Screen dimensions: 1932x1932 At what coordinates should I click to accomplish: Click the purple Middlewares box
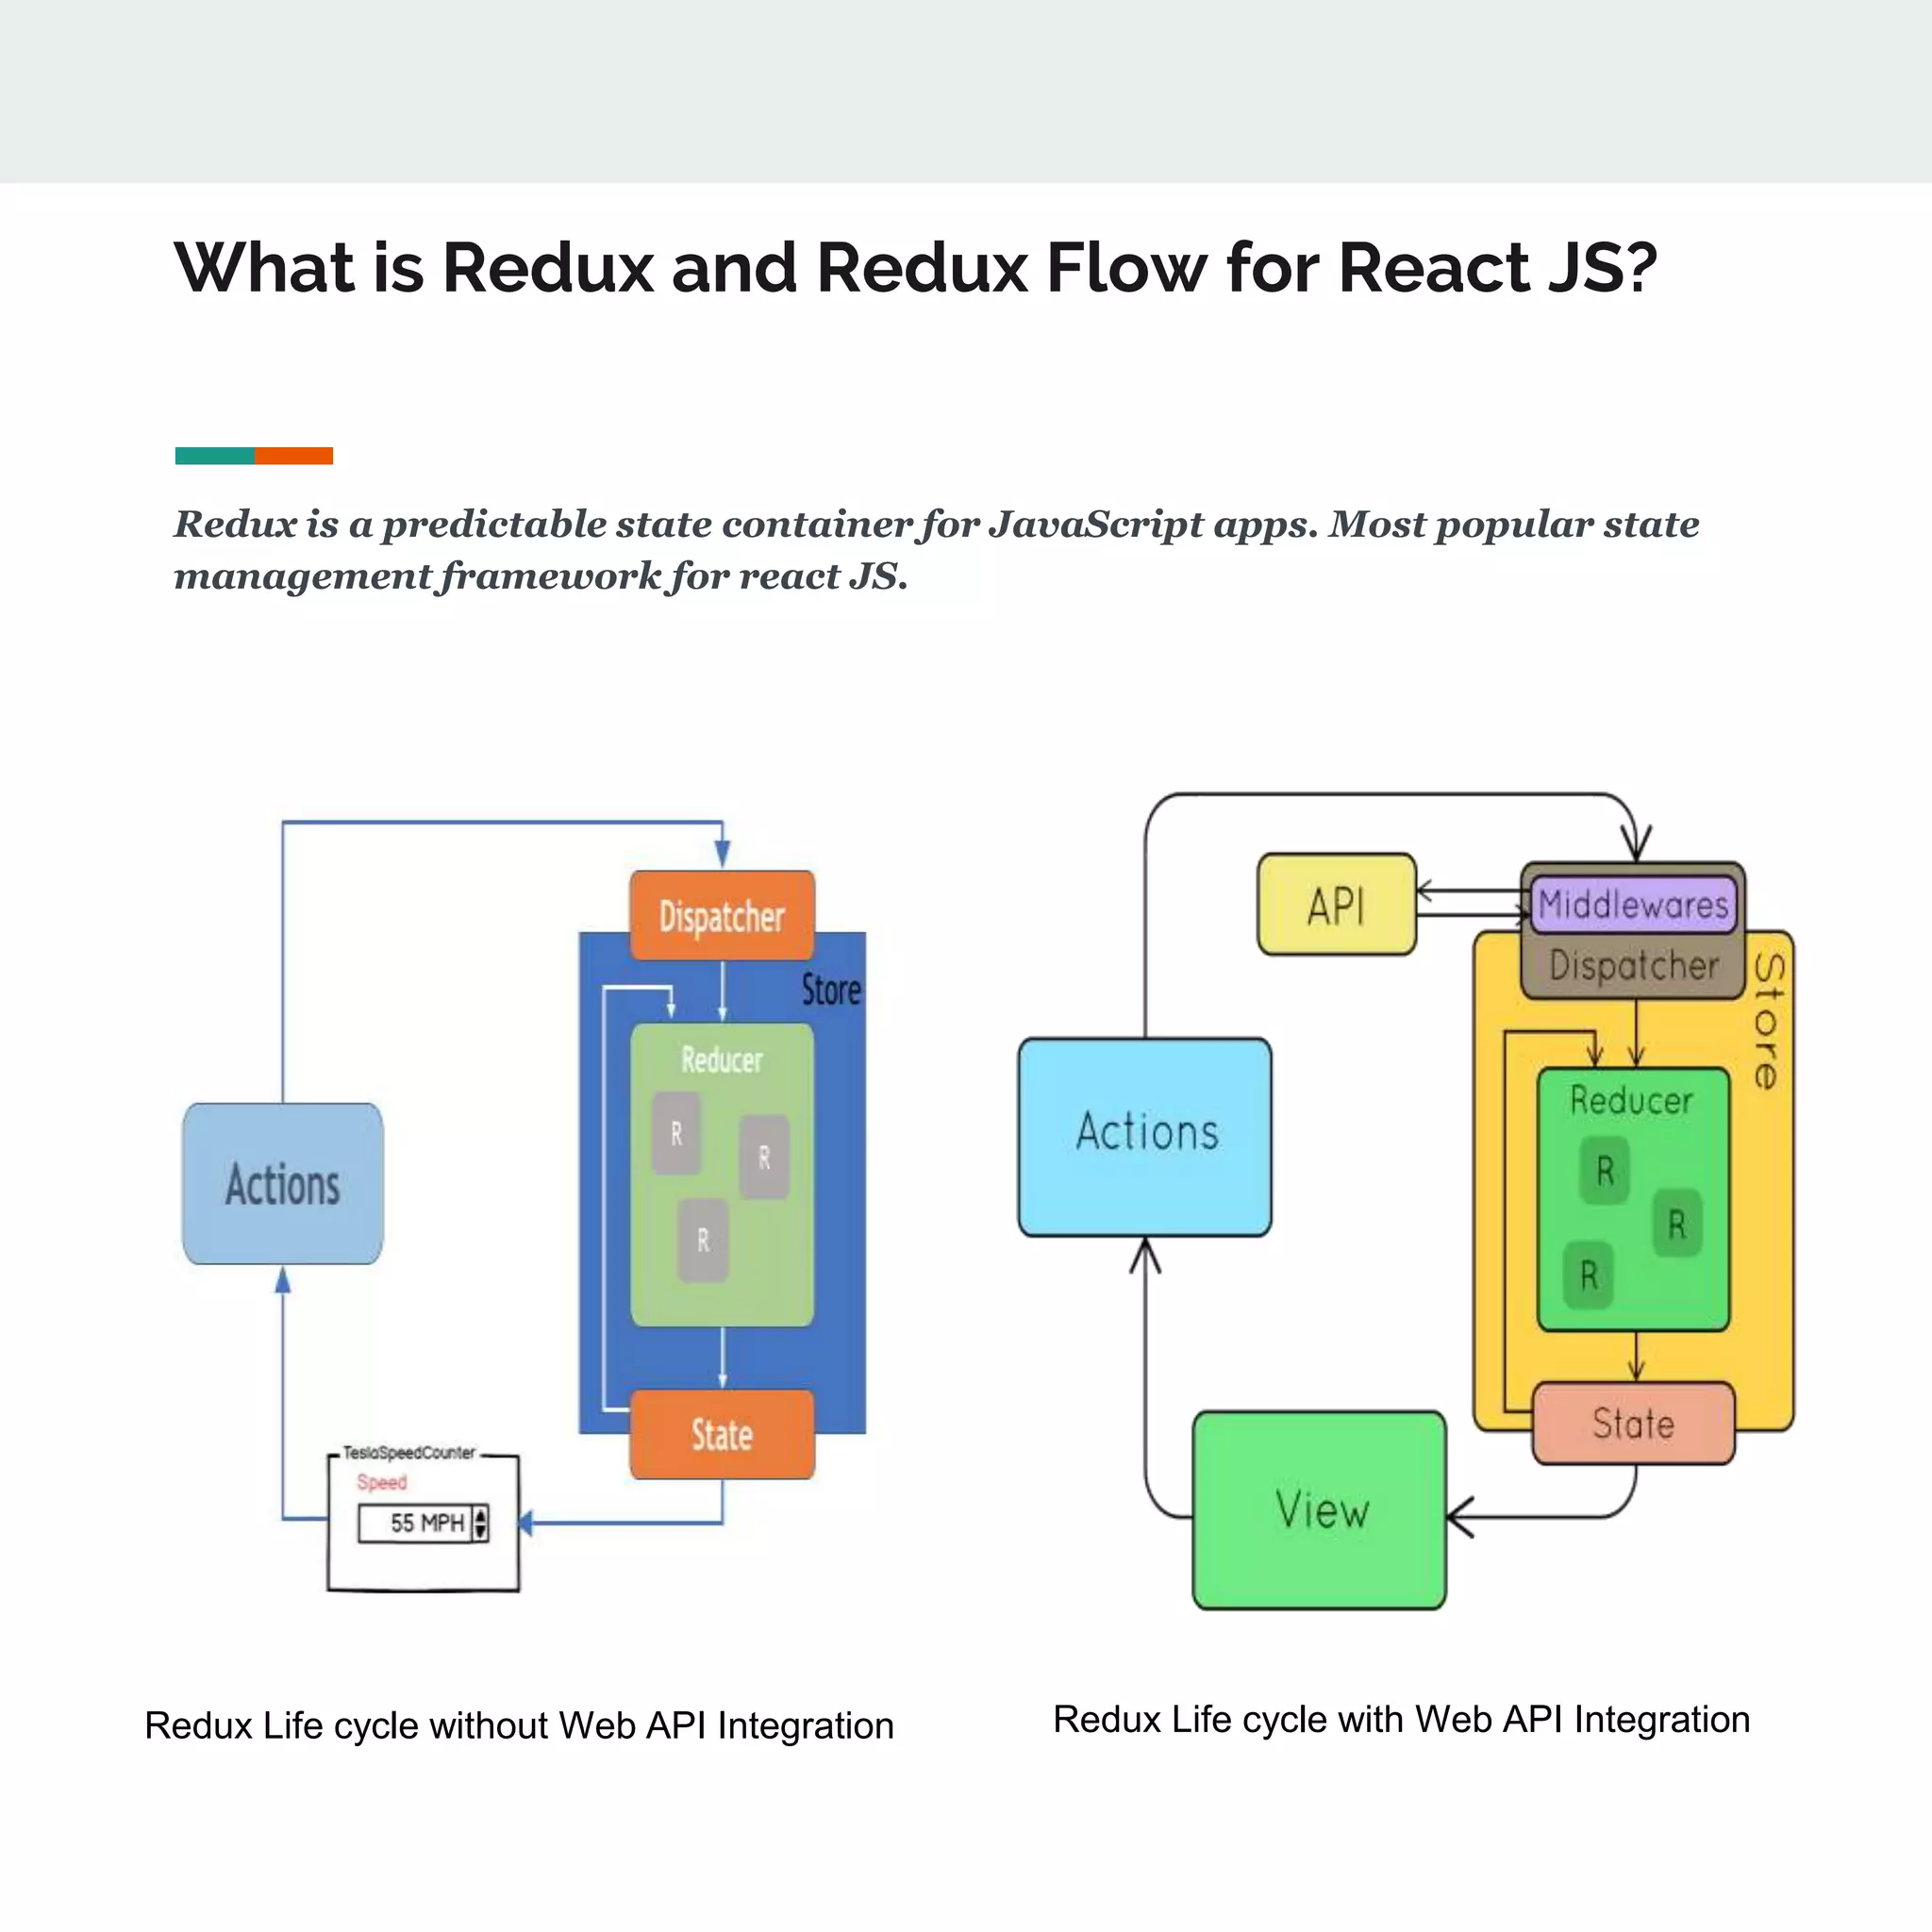1633,904
